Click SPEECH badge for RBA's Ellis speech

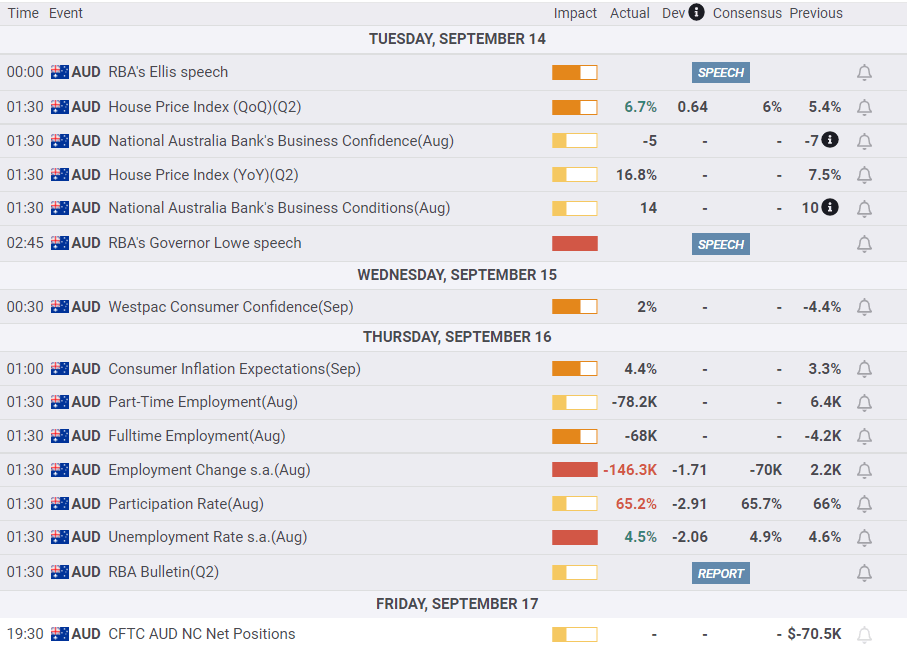721,72
